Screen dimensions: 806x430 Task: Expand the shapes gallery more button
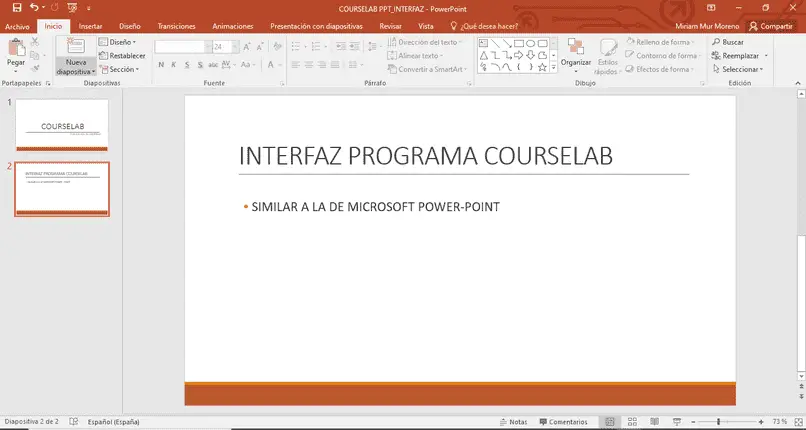pos(554,67)
